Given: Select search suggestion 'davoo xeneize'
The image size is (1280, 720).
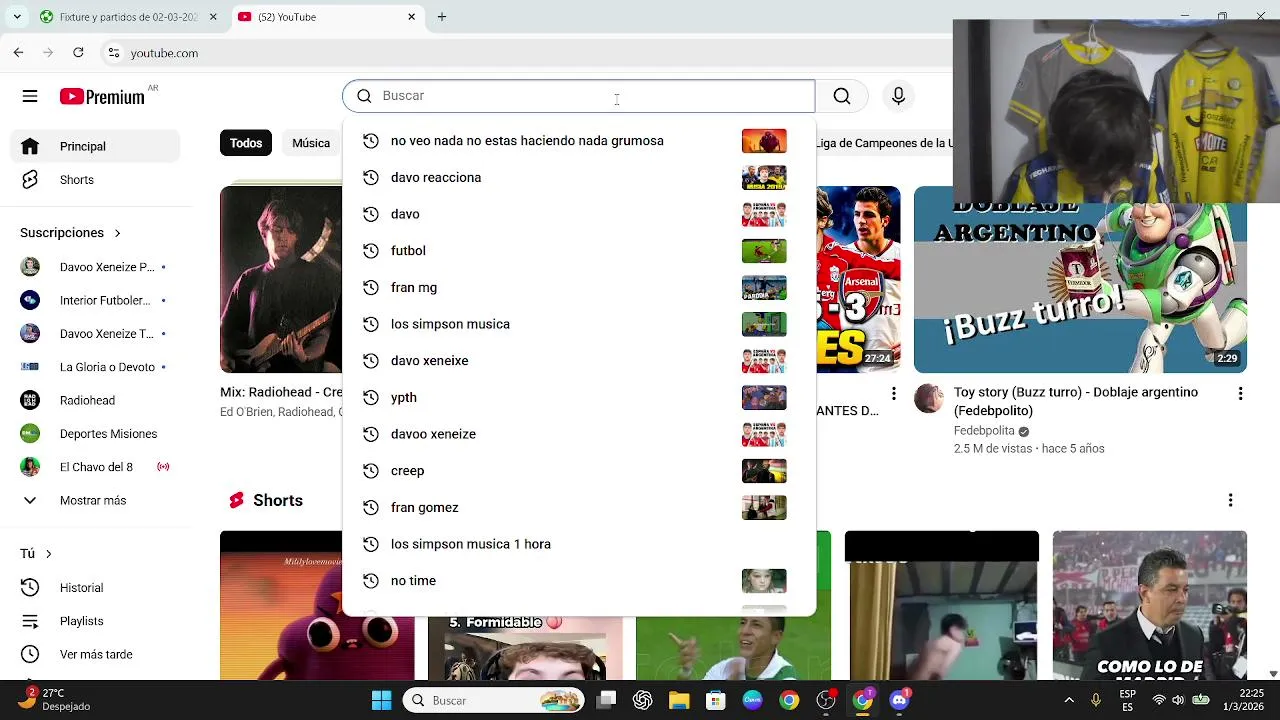Looking at the screenshot, I should [x=579, y=434].
